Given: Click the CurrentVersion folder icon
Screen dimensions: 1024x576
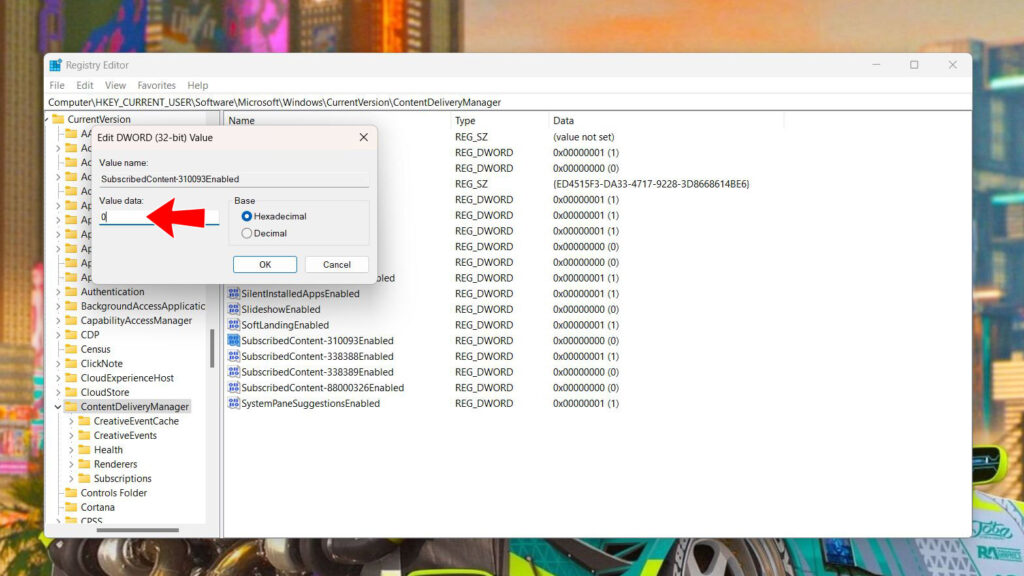Looking at the screenshot, I should click(x=58, y=119).
